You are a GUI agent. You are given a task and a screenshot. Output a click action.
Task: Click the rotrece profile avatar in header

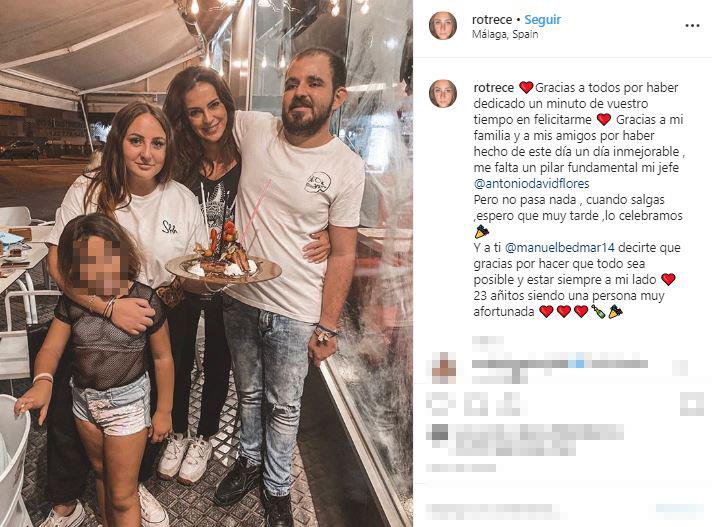coord(443,26)
